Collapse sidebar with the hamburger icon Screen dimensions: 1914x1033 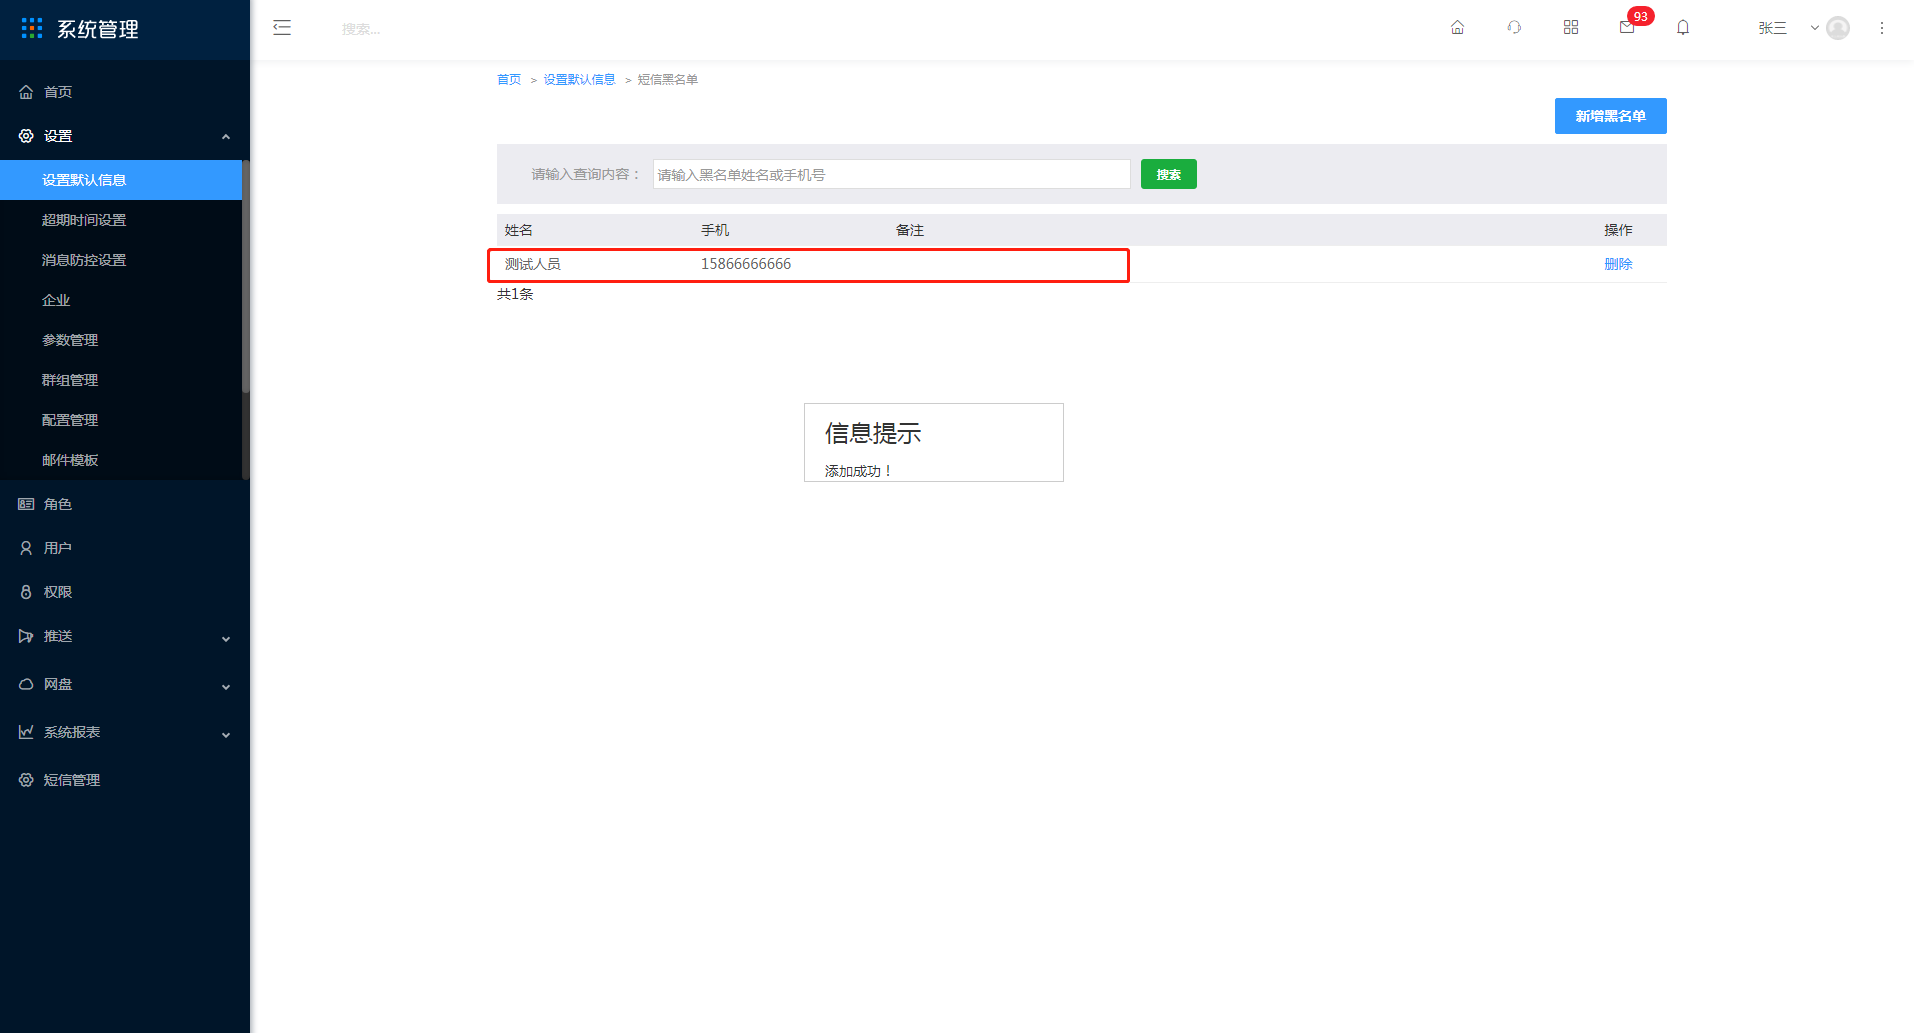[x=282, y=28]
